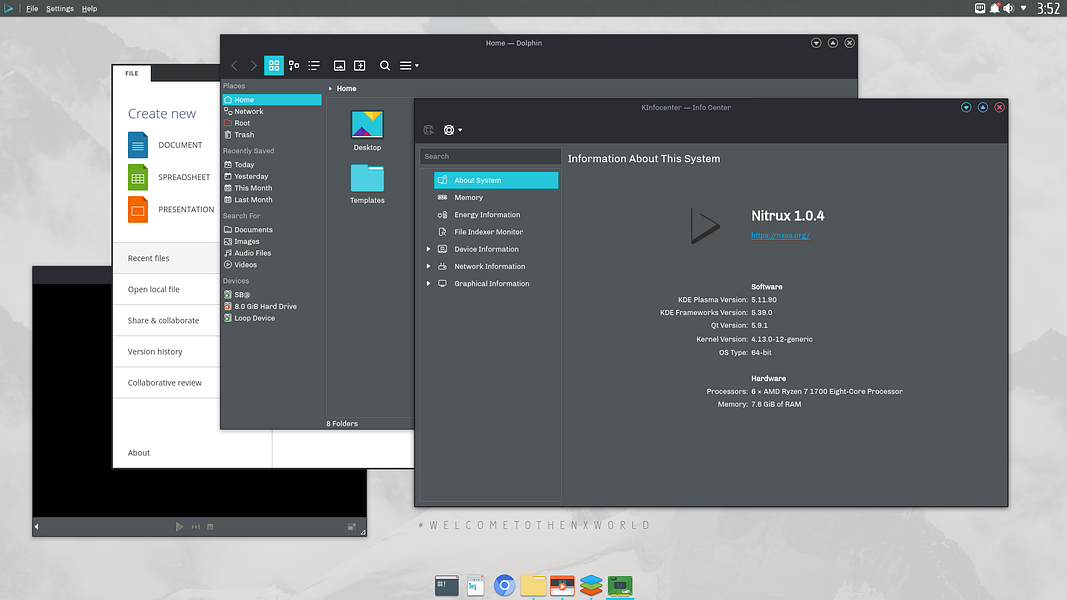Screen dimensions: 1067x600
Task: Go back in Dolphin navigation
Action: coord(234,65)
